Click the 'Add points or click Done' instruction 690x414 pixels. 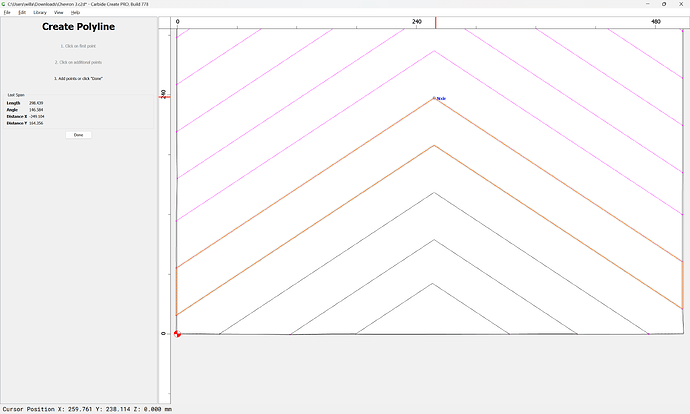(x=78, y=78)
